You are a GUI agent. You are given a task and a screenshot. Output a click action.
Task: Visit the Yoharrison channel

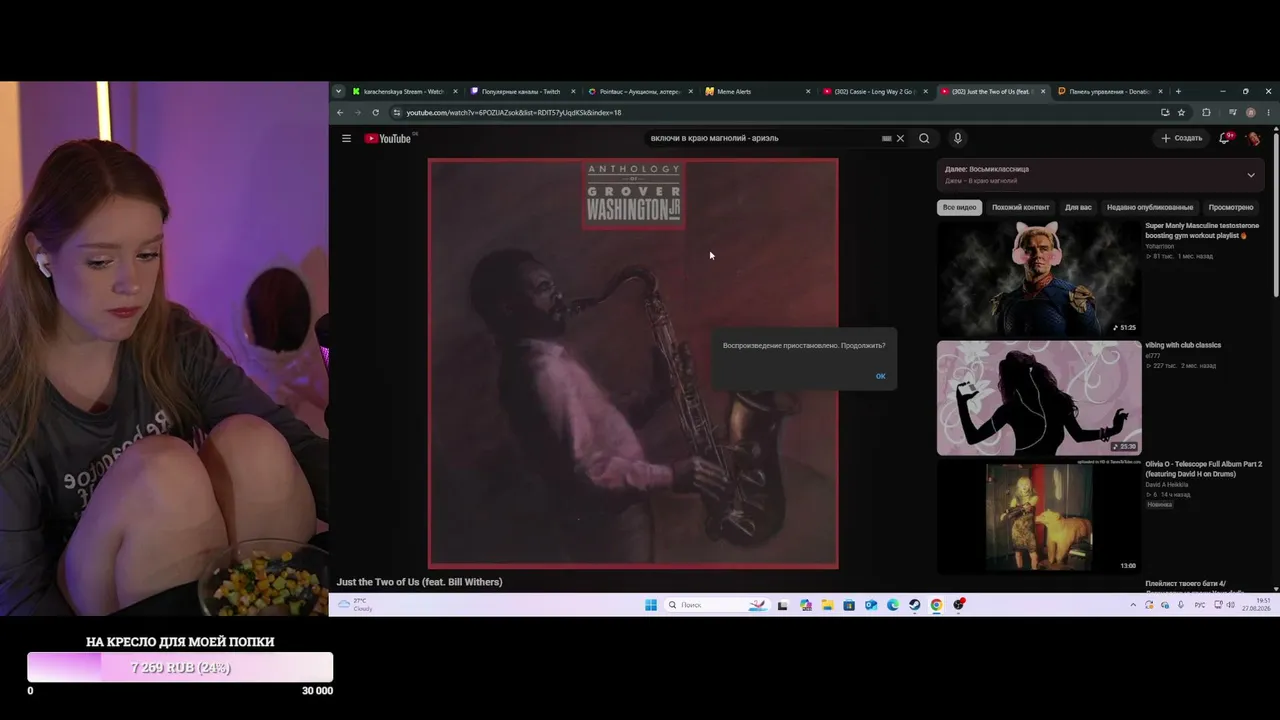(1160, 246)
